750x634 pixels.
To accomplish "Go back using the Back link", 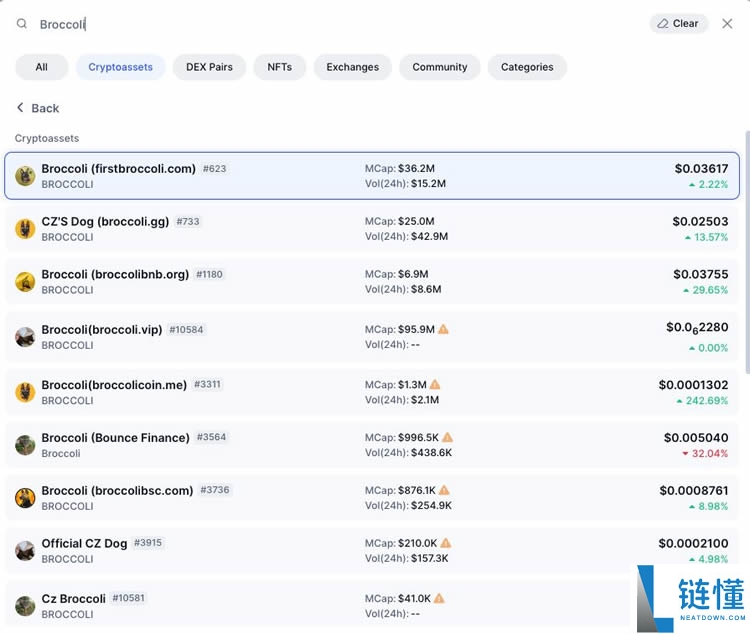I will click(38, 108).
